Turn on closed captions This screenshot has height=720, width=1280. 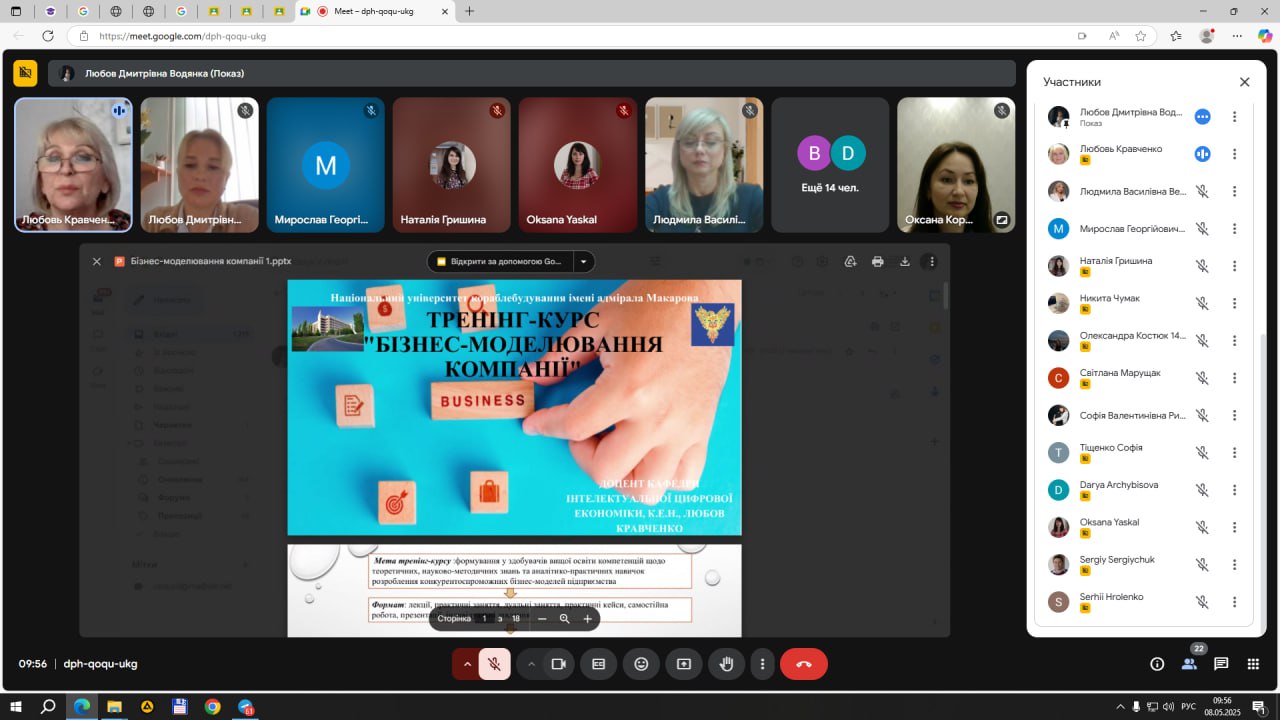598,664
